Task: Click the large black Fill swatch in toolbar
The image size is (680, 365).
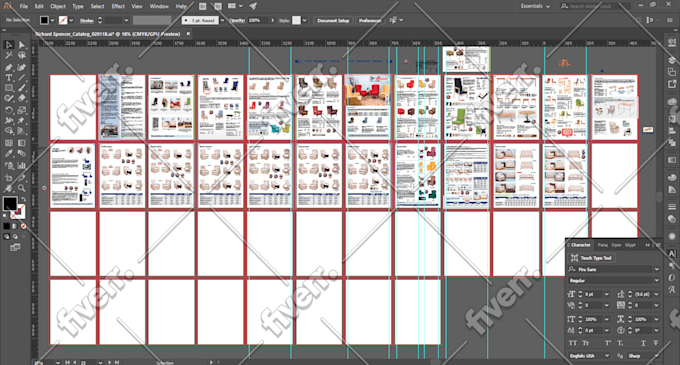Action: (x=10, y=204)
